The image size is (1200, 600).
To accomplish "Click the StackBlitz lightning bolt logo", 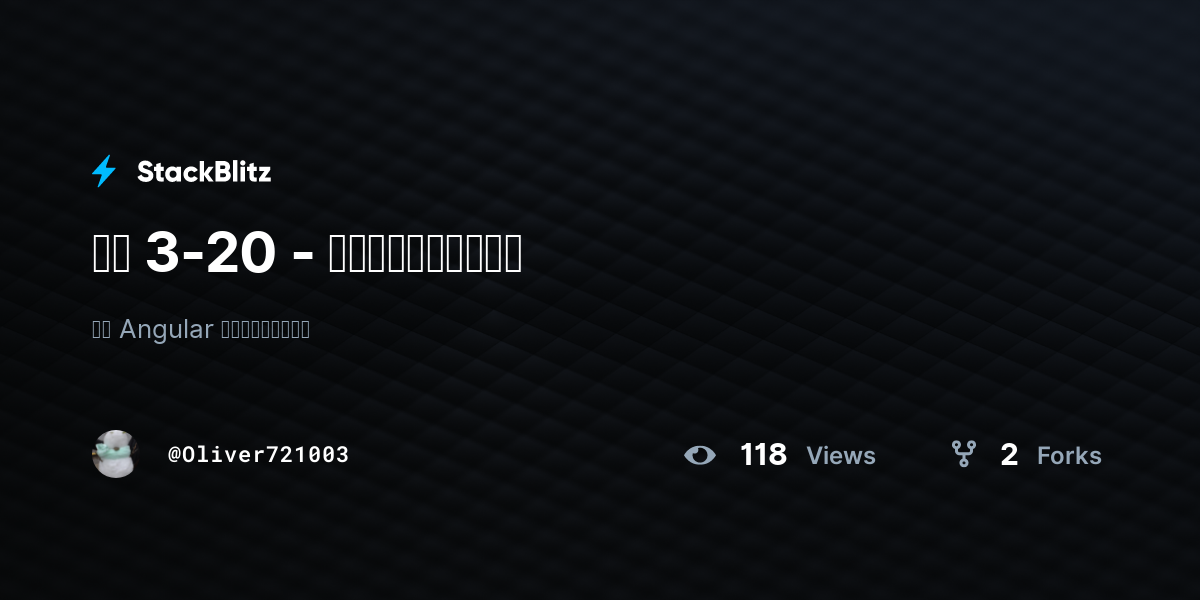I will point(104,172).
